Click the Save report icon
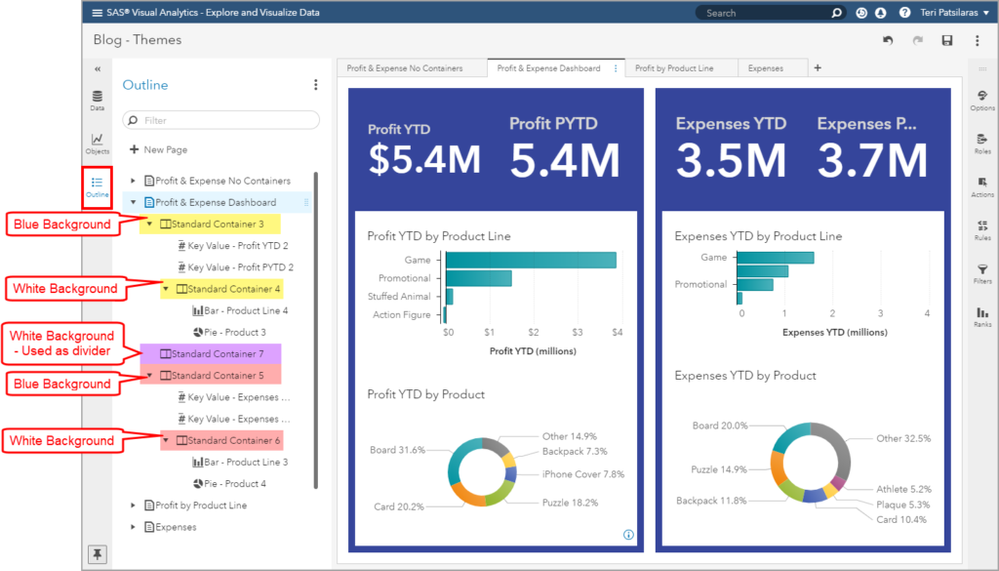The width and height of the screenshot is (999, 571). (947, 41)
